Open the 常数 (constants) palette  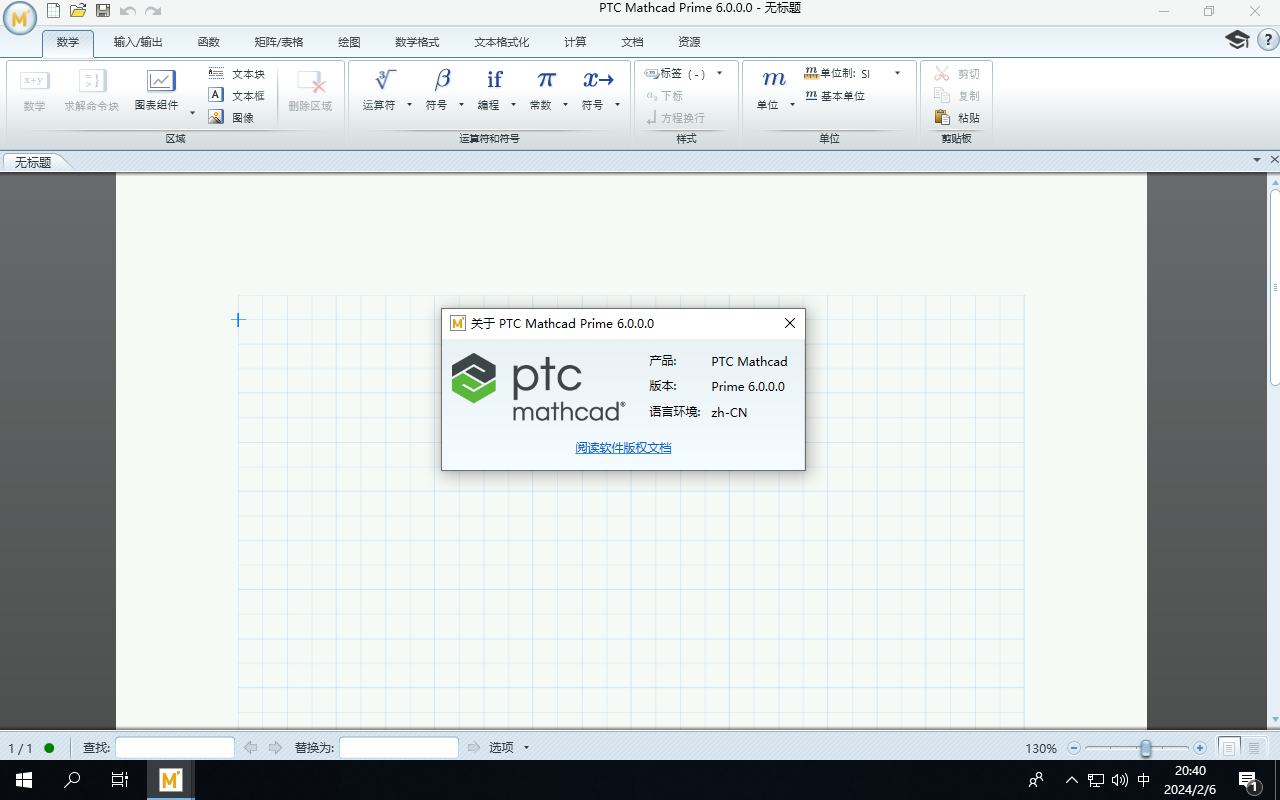pyautogui.click(x=545, y=88)
